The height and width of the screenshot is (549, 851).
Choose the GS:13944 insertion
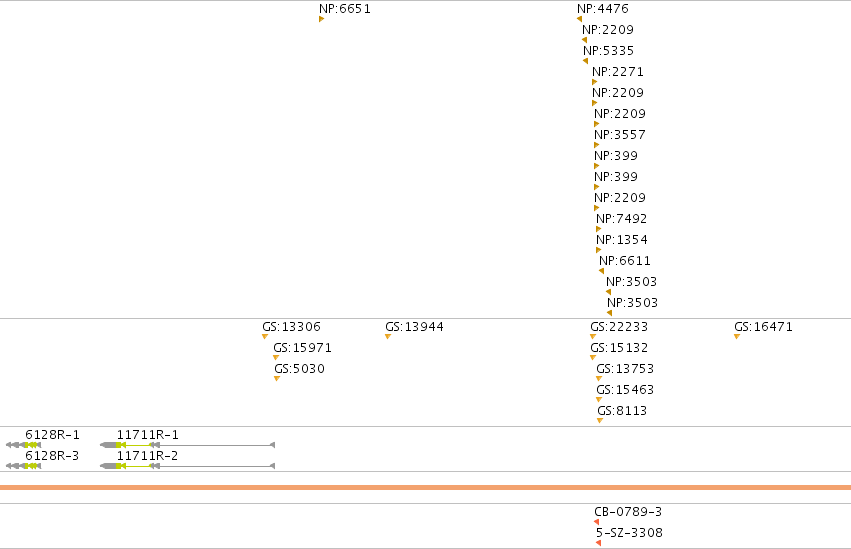click(x=414, y=327)
